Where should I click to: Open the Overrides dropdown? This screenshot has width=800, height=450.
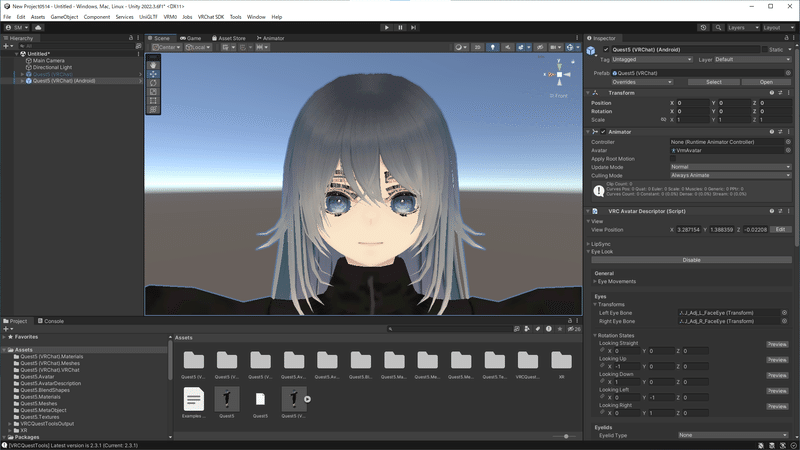pyautogui.click(x=642, y=82)
